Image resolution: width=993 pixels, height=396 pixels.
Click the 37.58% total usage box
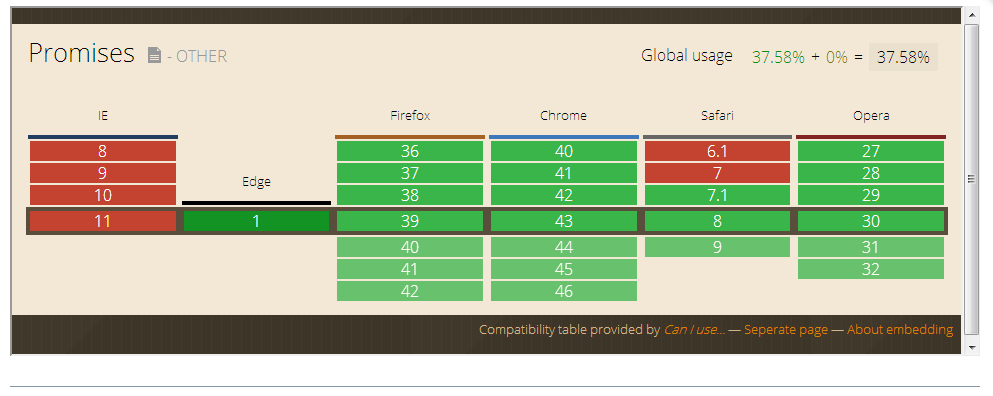tap(903, 57)
